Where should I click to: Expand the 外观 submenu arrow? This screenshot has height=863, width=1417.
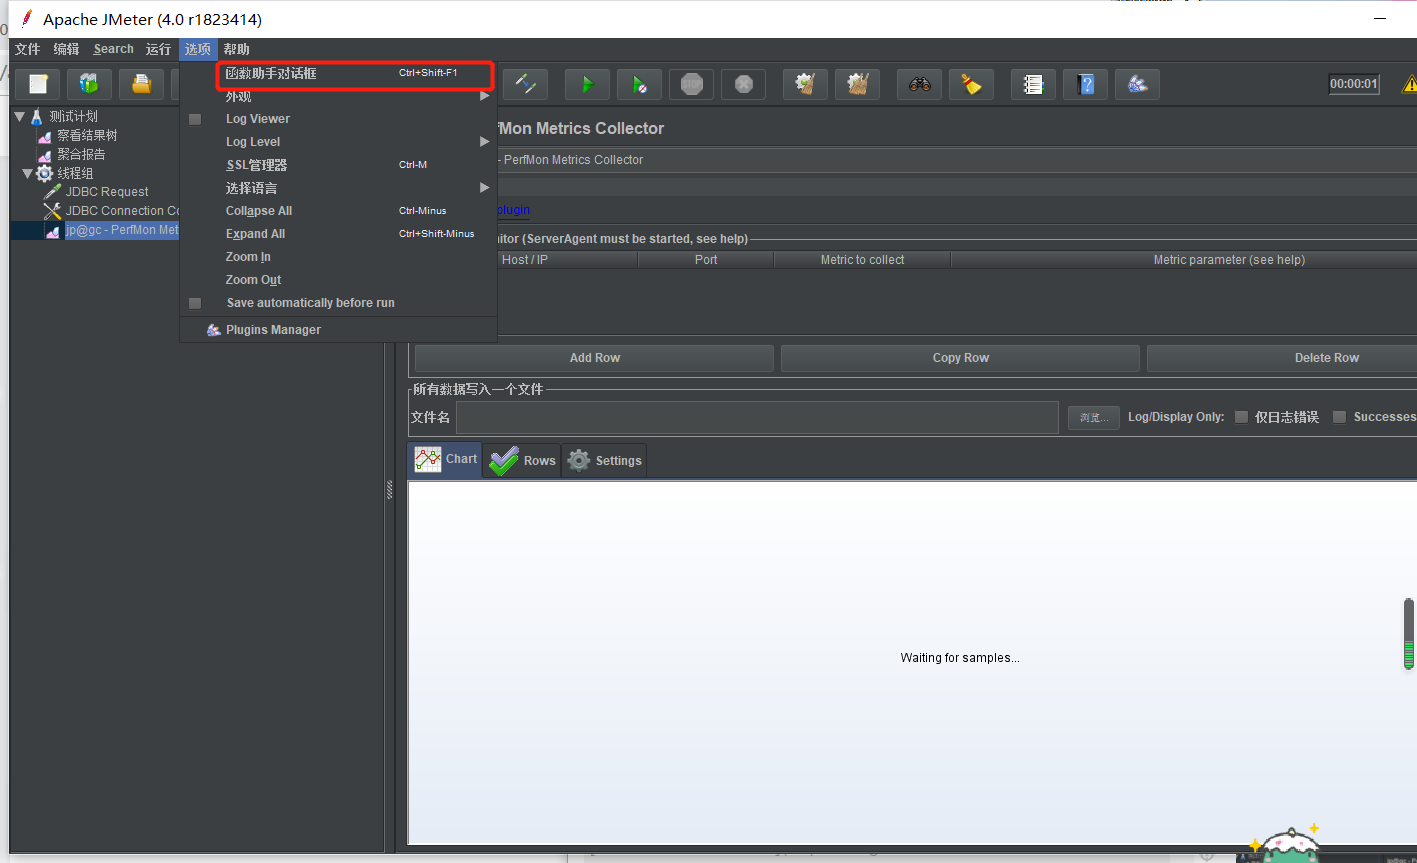pyautogui.click(x=484, y=96)
